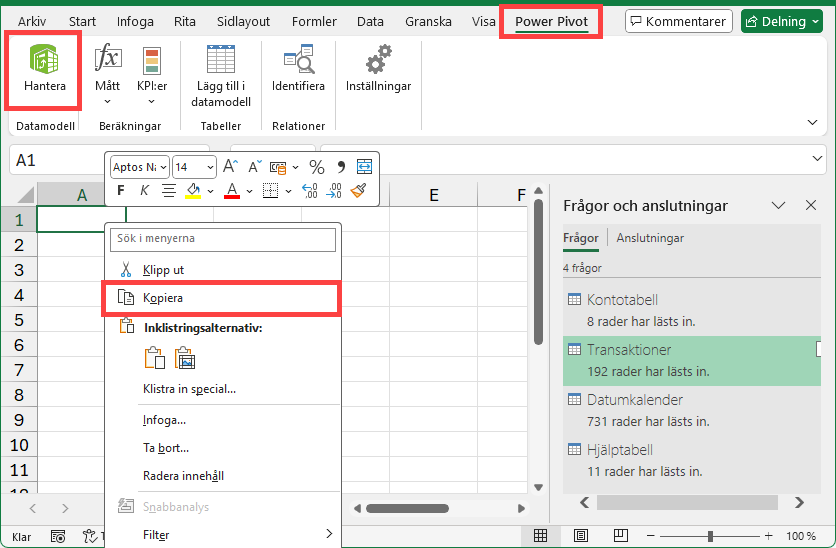Click the zoom slider handle
836x548 pixels.
pos(710,536)
